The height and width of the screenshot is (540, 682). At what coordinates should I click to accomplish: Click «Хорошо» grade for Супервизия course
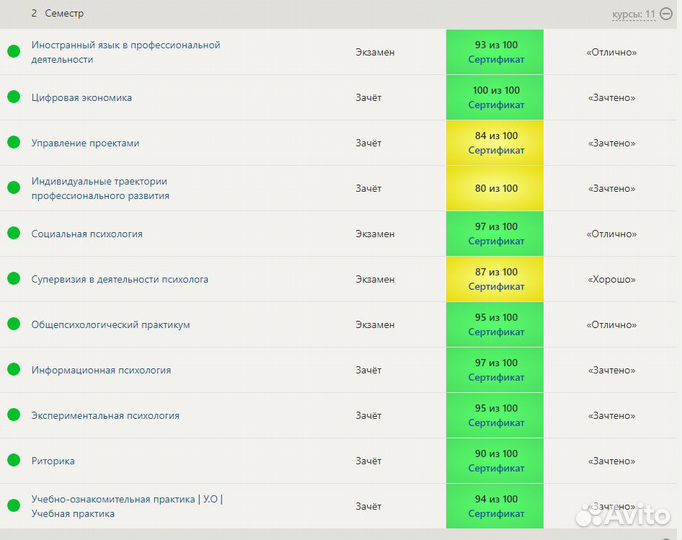610,279
